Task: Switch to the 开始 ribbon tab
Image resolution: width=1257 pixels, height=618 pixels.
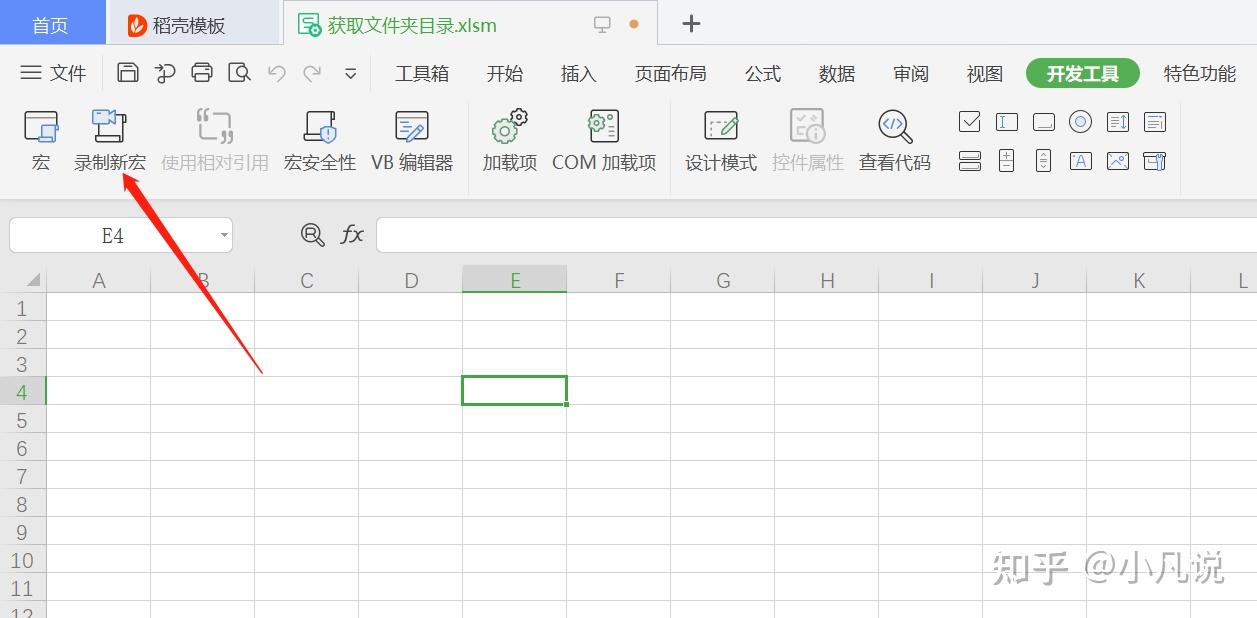Action: click(505, 73)
